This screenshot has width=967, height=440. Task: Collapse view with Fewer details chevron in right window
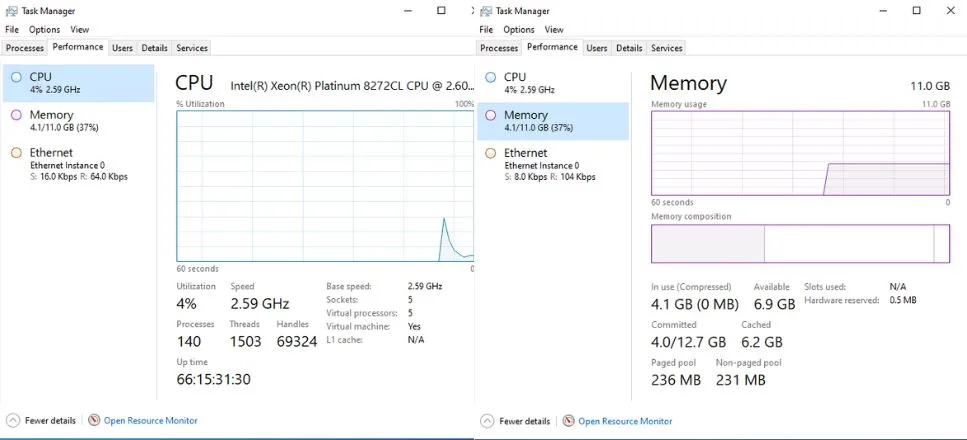coord(487,421)
